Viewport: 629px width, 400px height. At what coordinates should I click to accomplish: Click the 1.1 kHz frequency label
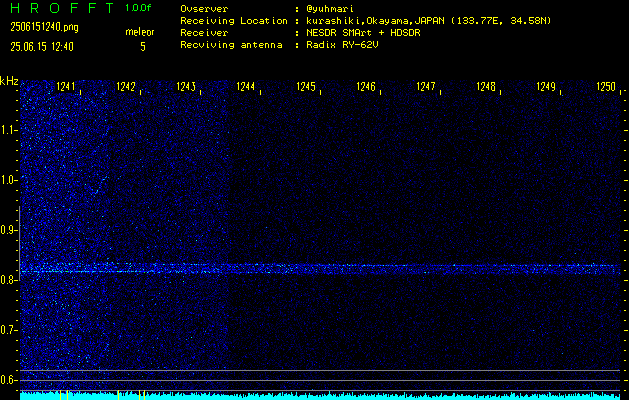9,130
